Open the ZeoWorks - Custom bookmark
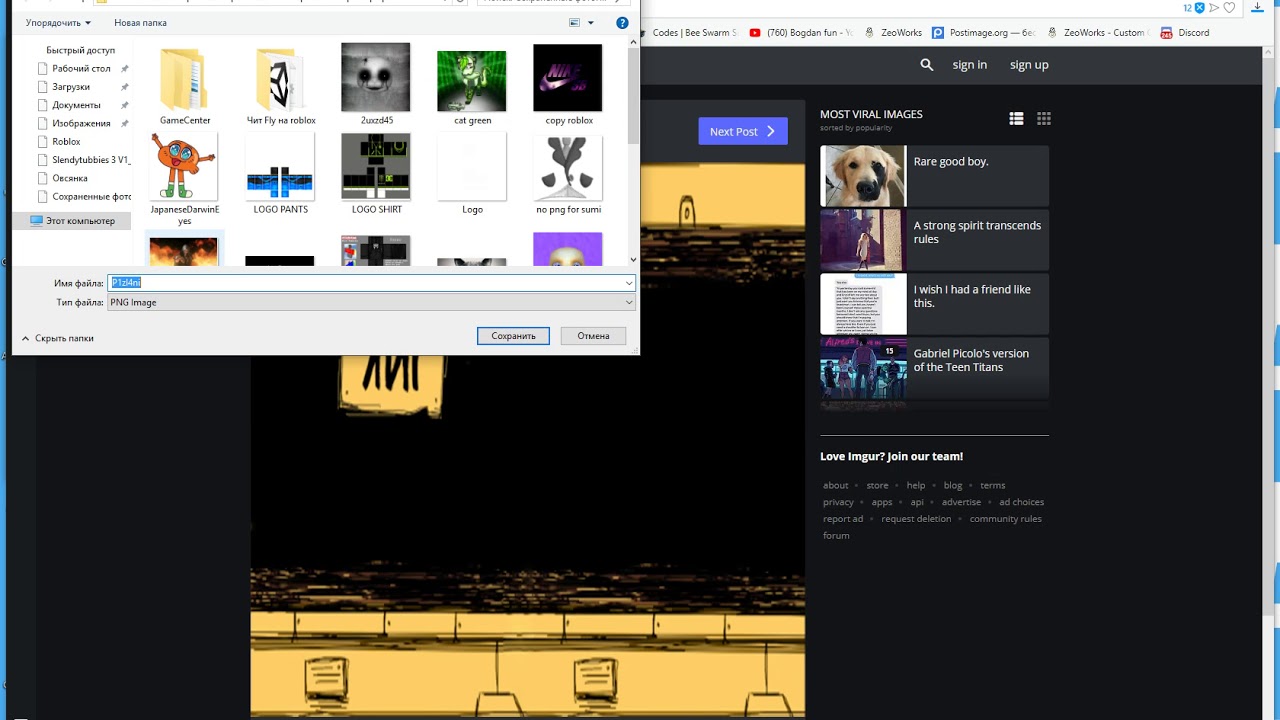Viewport: 1280px width, 720px height. (1096, 33)
